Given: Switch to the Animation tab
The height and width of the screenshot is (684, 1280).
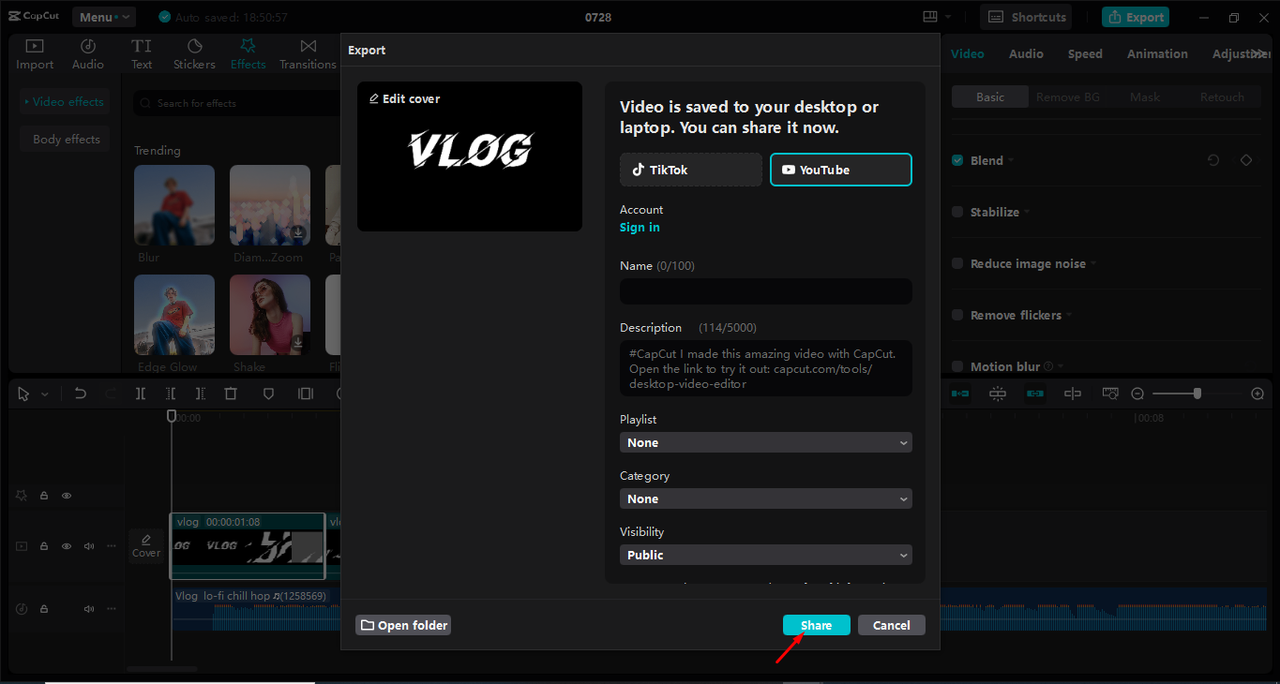Looking at the screenshot, I should 1157,54.
